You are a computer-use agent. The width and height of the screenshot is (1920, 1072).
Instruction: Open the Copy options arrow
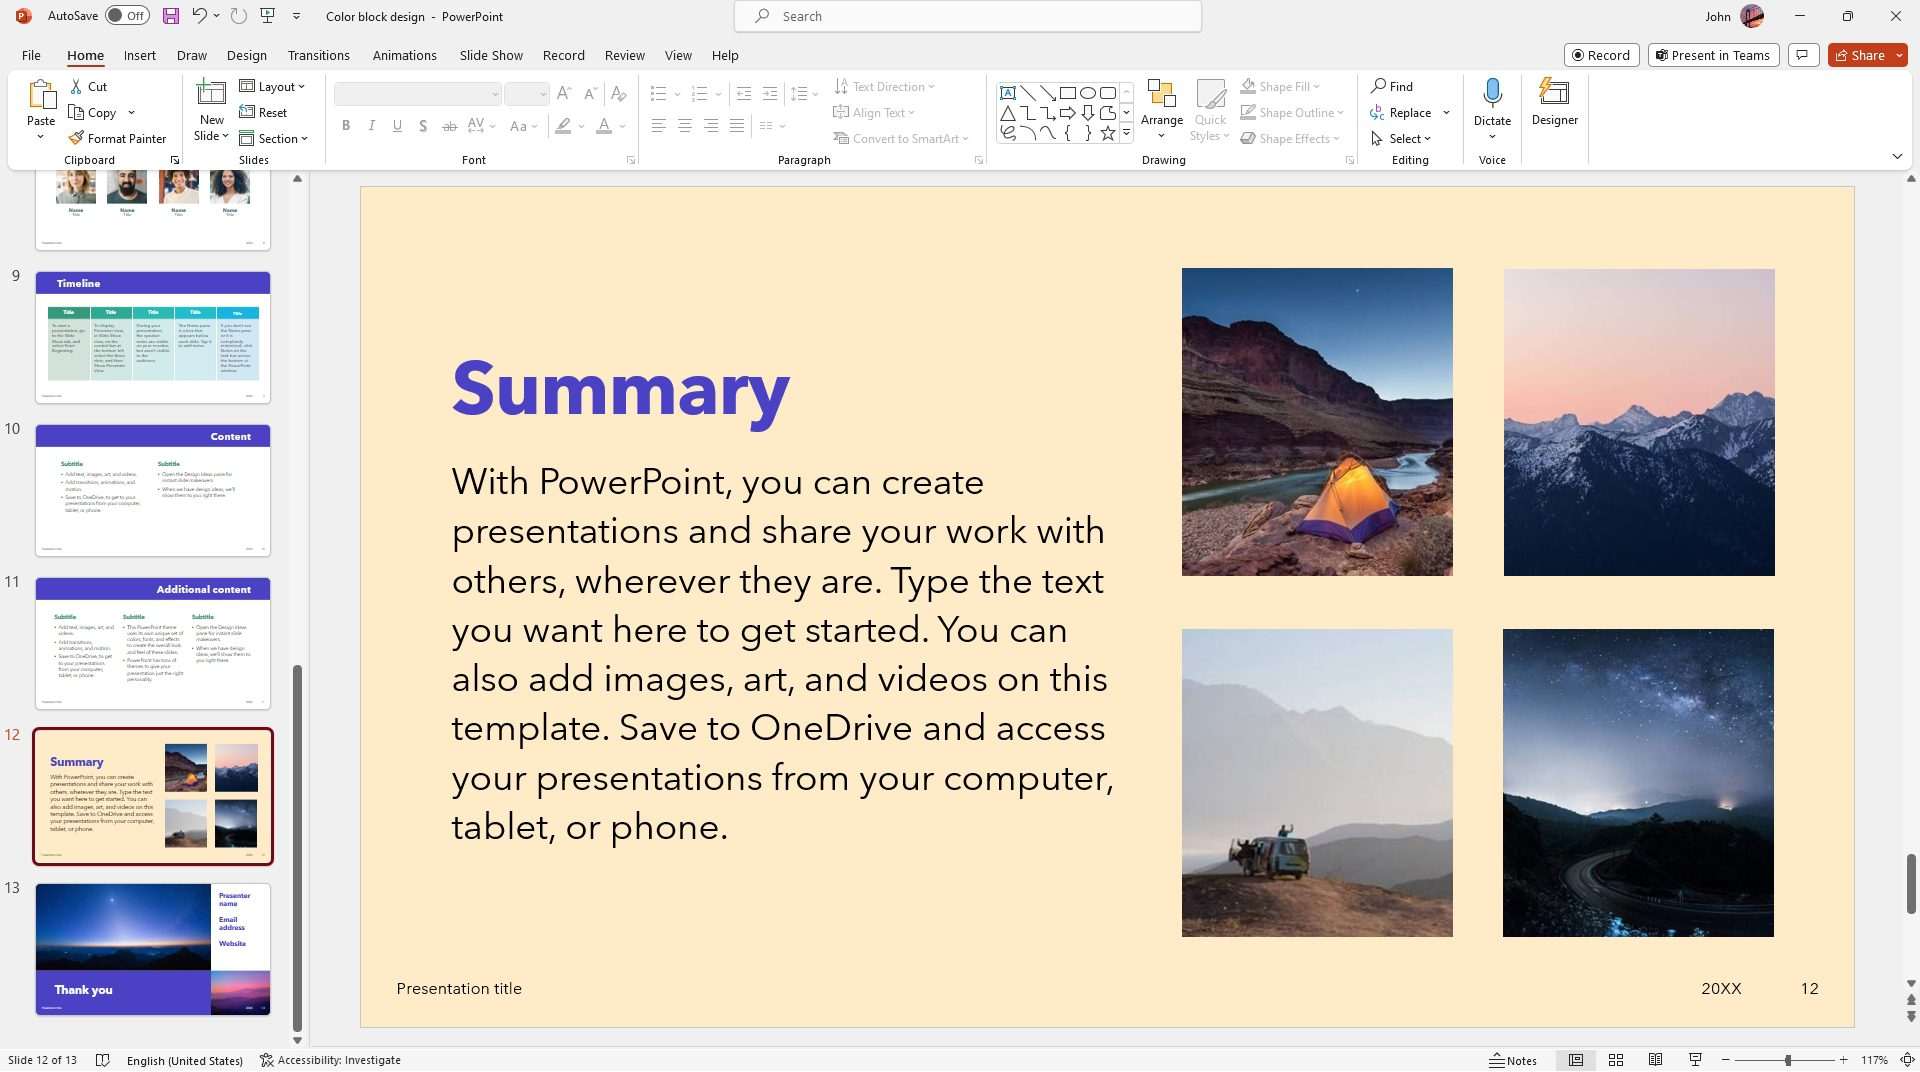click(131, 113)
